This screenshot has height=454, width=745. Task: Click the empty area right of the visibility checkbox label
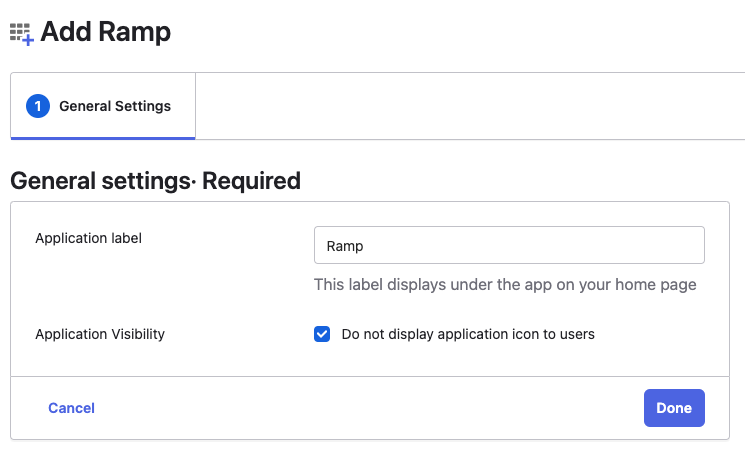point(660,334)
